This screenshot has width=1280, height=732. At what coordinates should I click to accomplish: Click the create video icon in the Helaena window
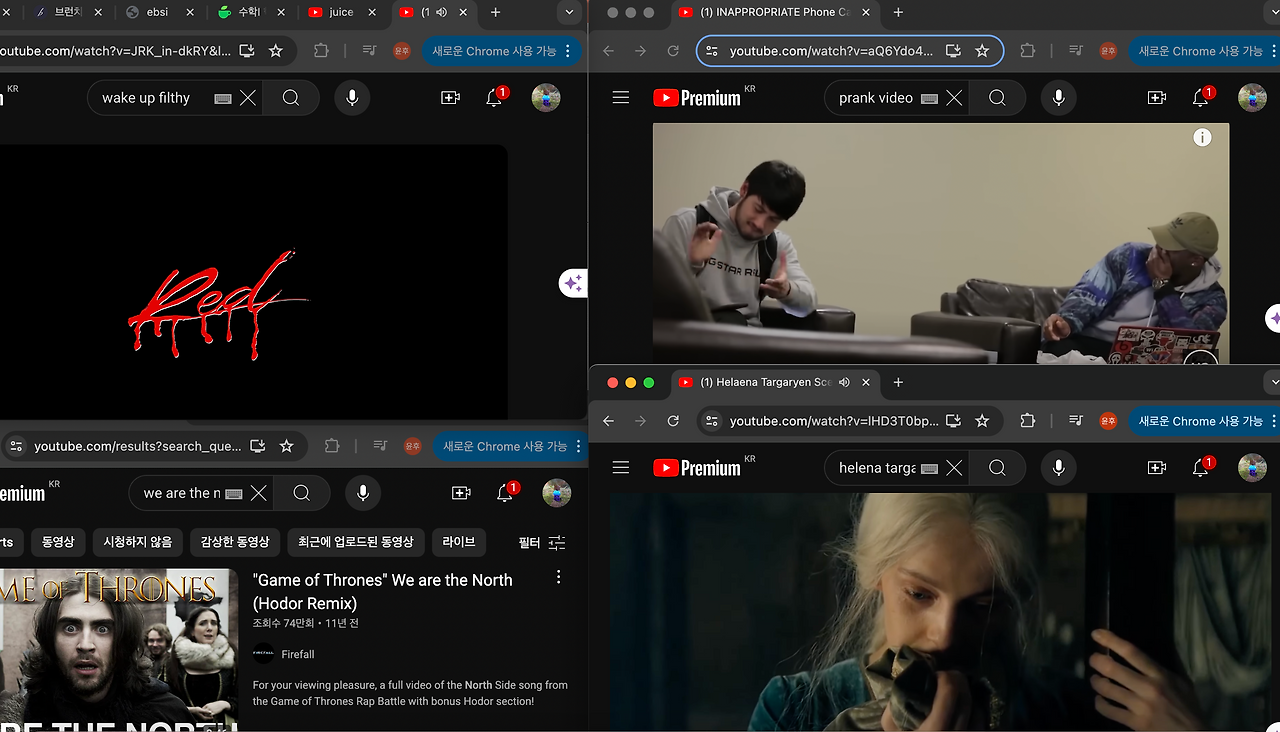point(1157,468)
